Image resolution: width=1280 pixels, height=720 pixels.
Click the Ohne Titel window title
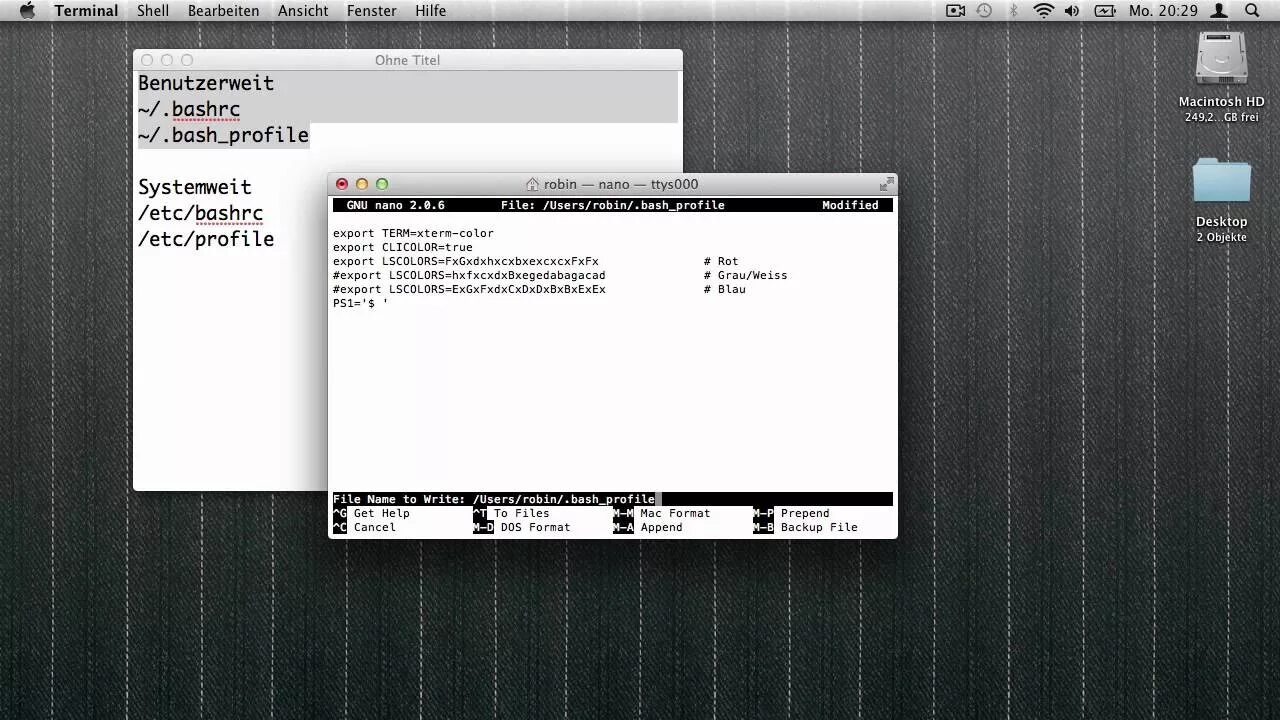[x=407, y=60]
